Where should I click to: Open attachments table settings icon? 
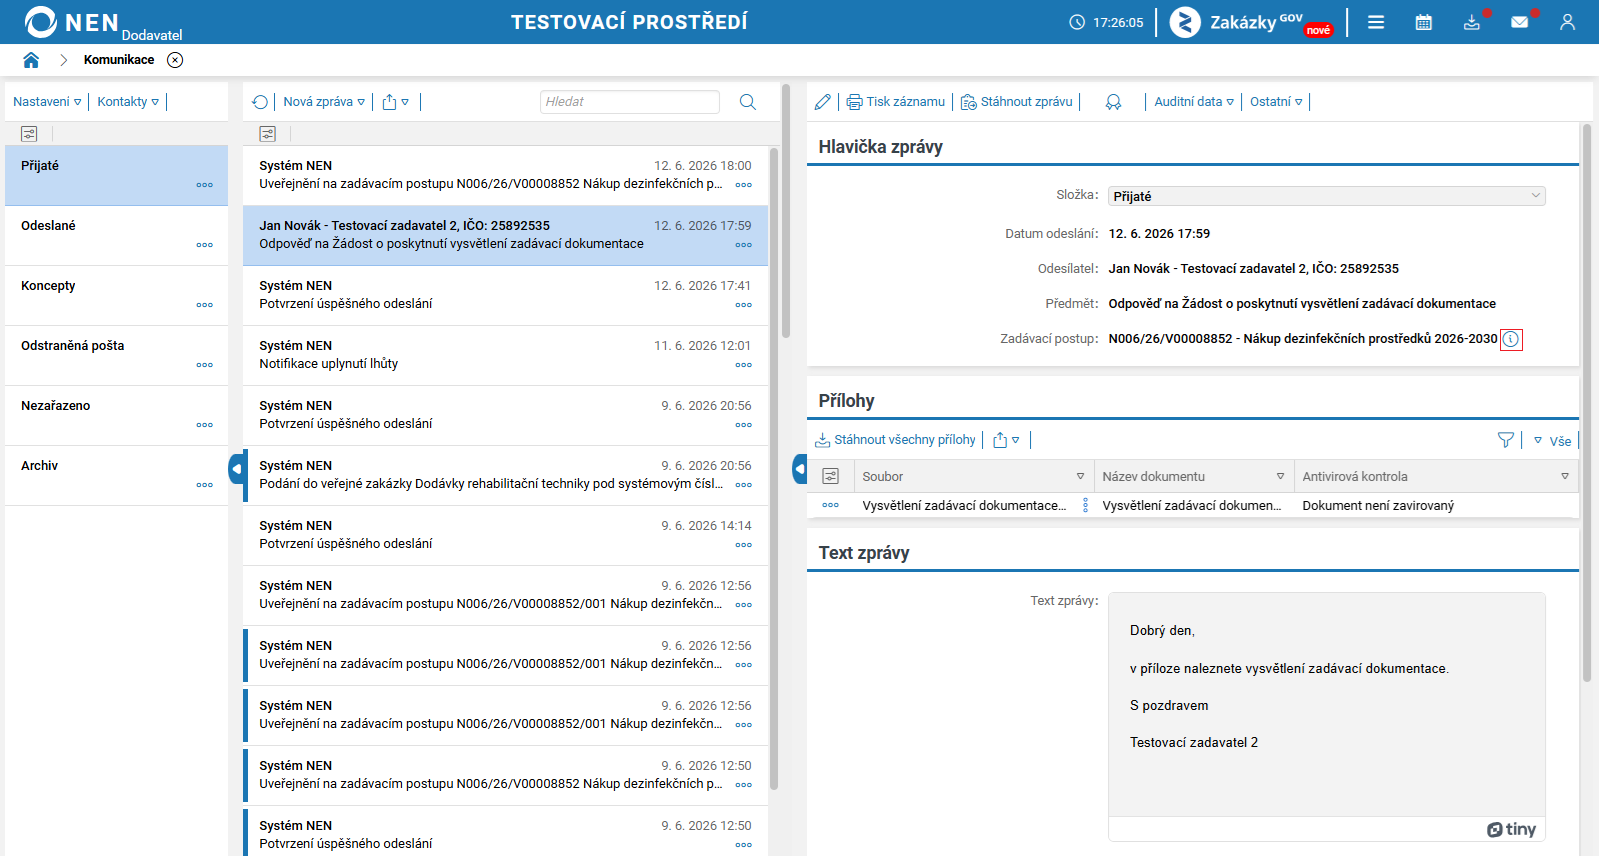pos(830,476)
